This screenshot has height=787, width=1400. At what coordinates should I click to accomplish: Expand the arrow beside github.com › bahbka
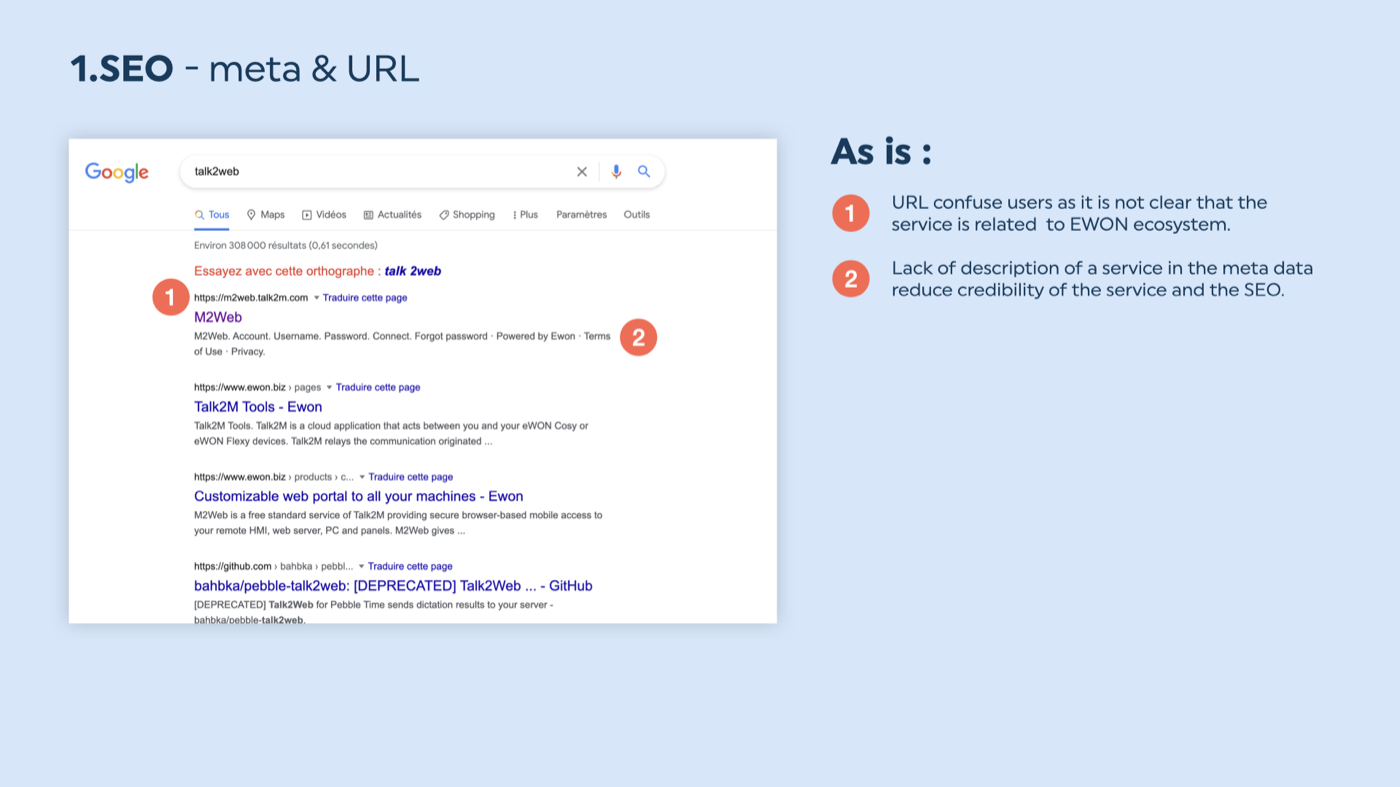click(x=361, y=566)
